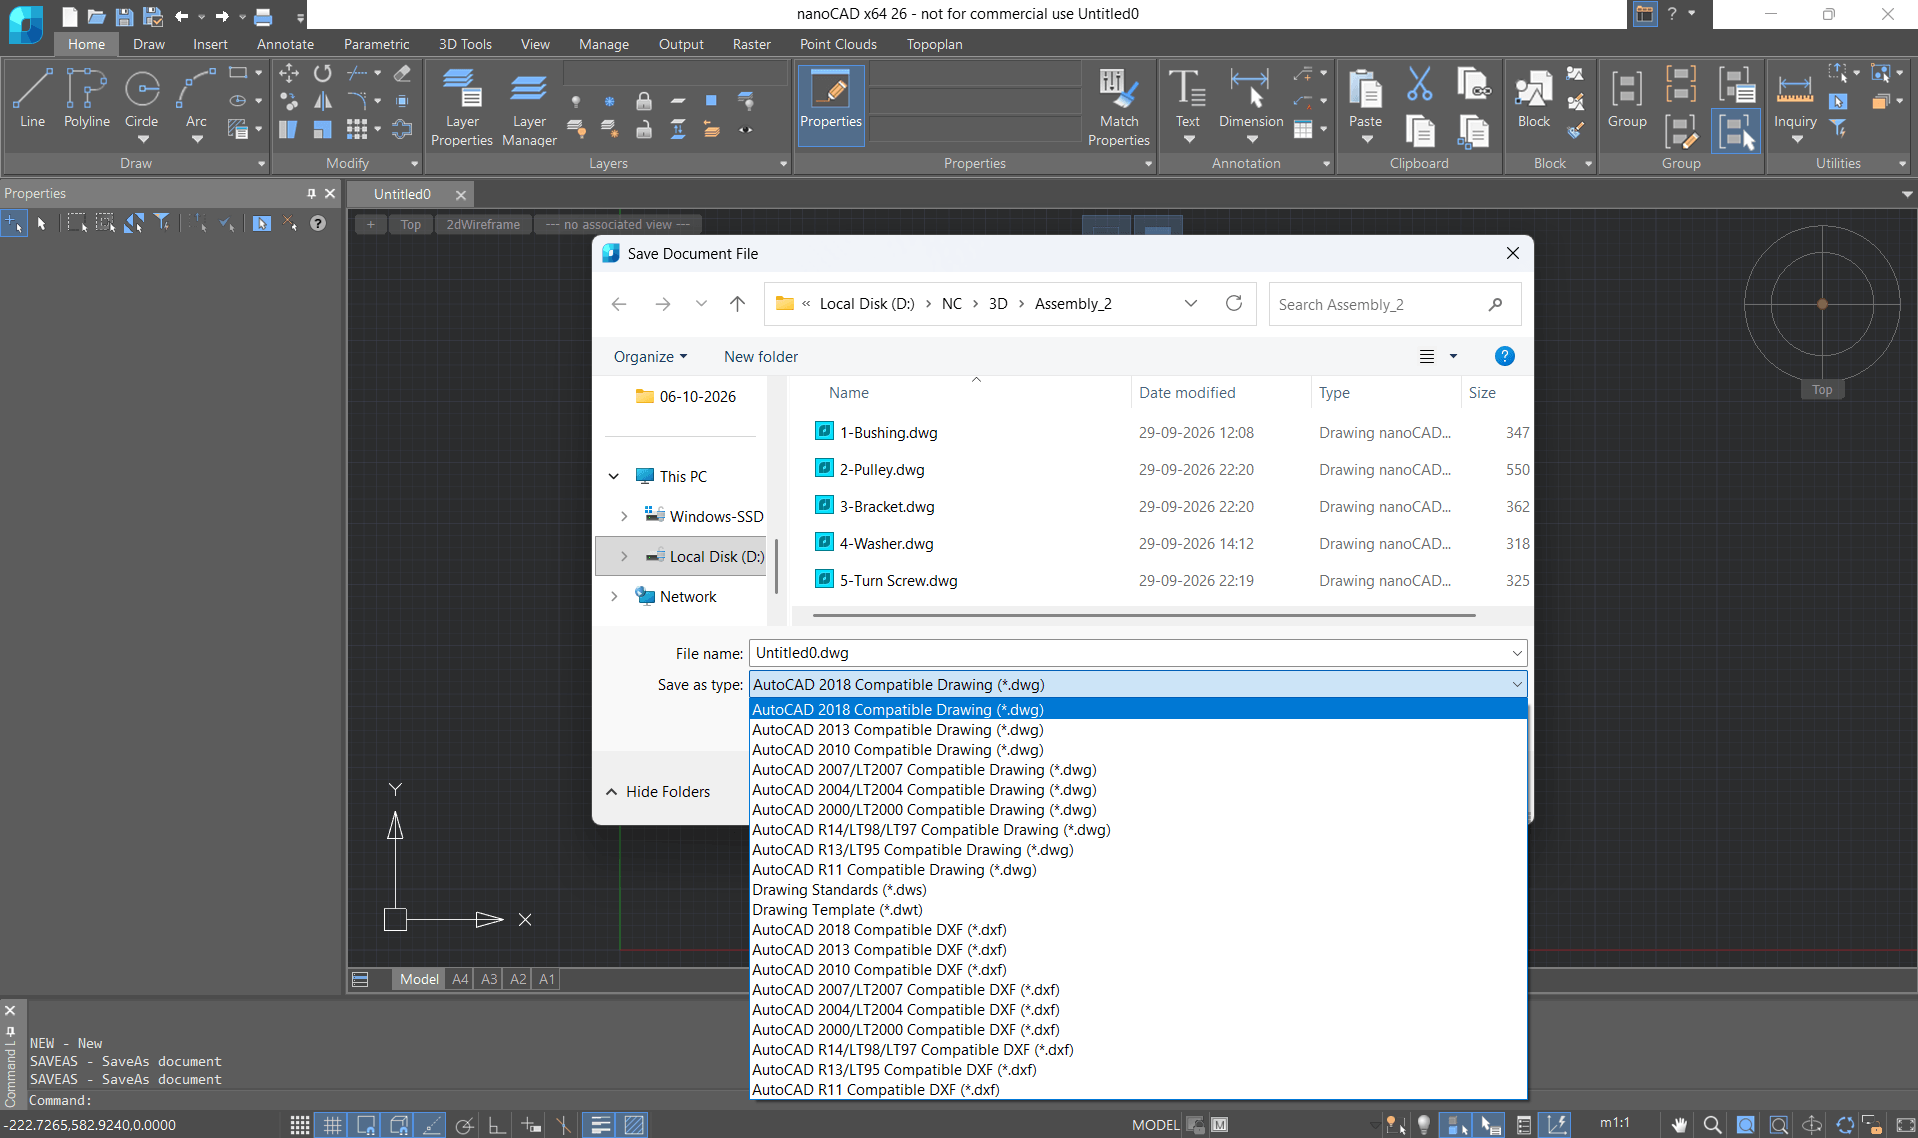Expand the Local Disk (D:) tree node
The height and width of the screenshot is (1138, 1918).
tap(624, 556)
